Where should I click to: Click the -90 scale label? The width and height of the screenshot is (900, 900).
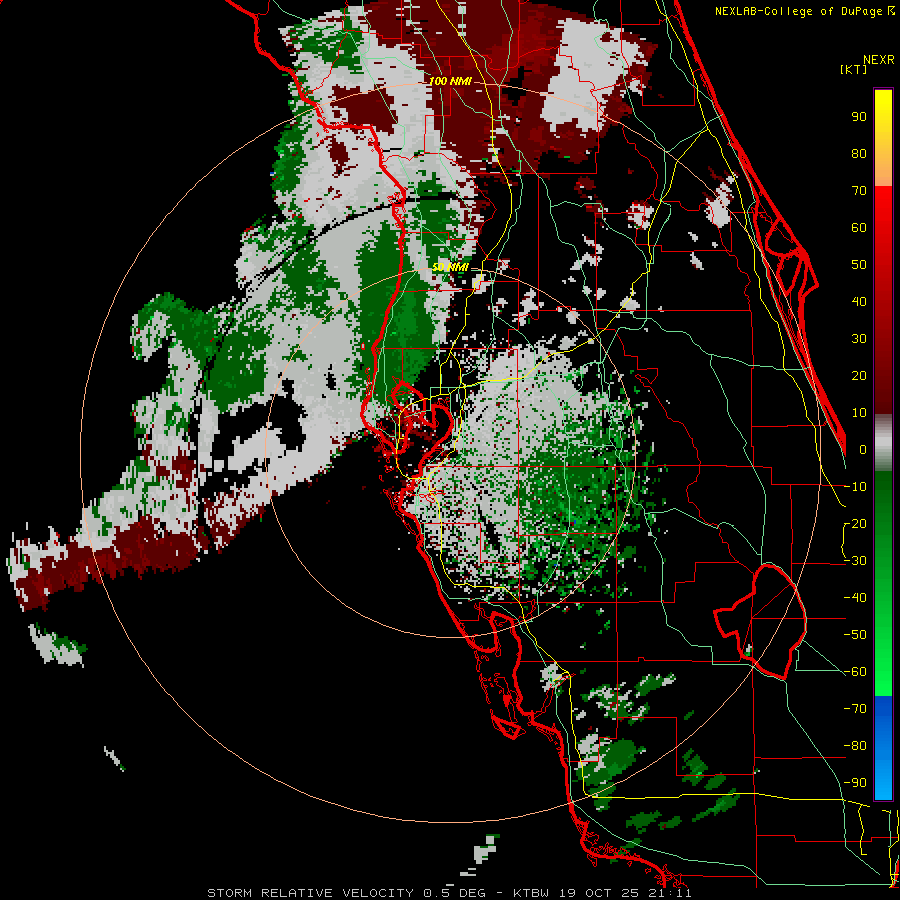[855, 783]
